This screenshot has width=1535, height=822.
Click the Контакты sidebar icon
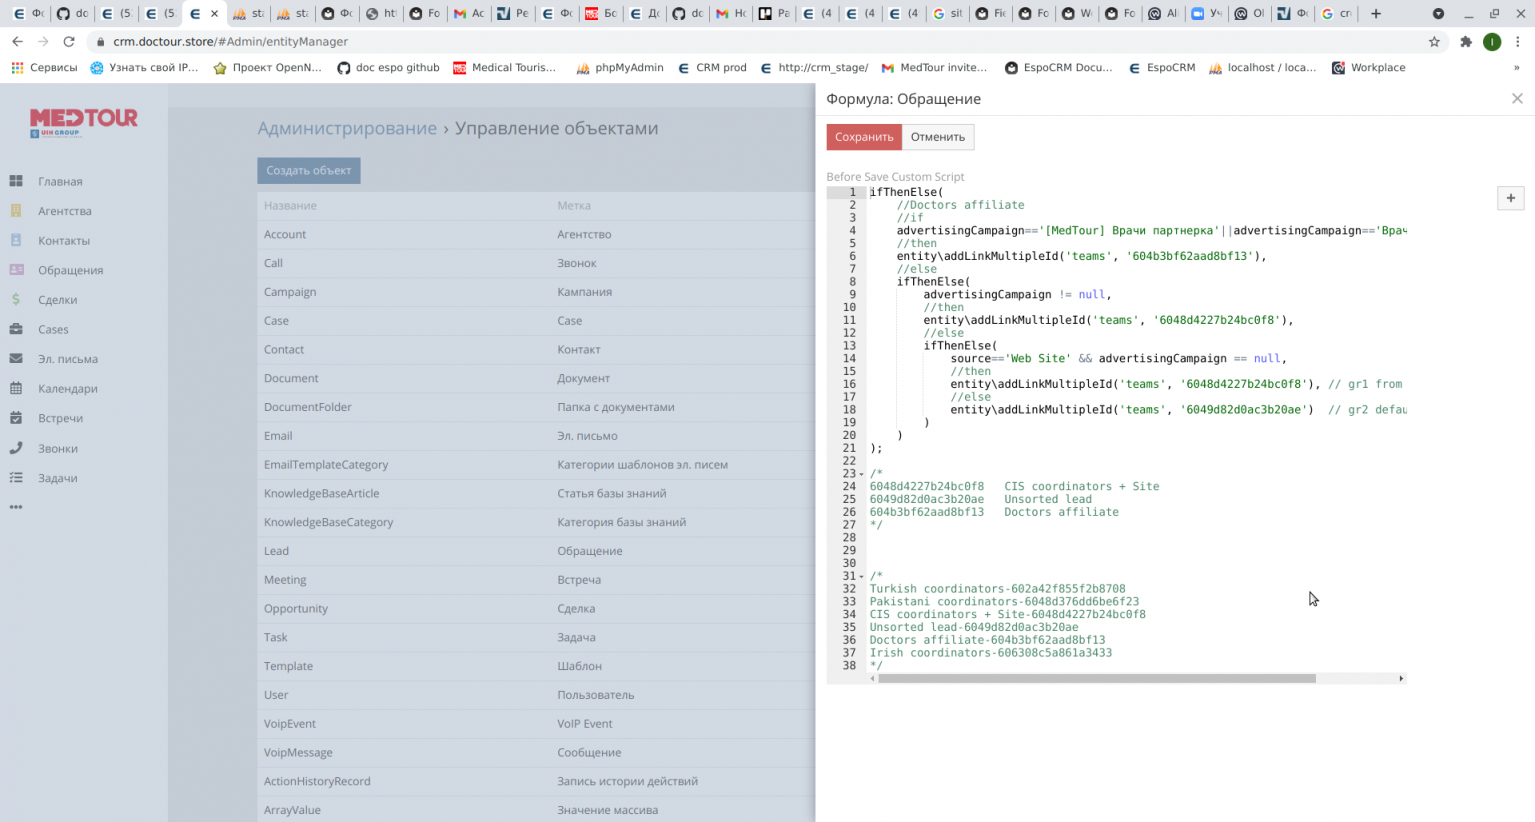point(16,240)
